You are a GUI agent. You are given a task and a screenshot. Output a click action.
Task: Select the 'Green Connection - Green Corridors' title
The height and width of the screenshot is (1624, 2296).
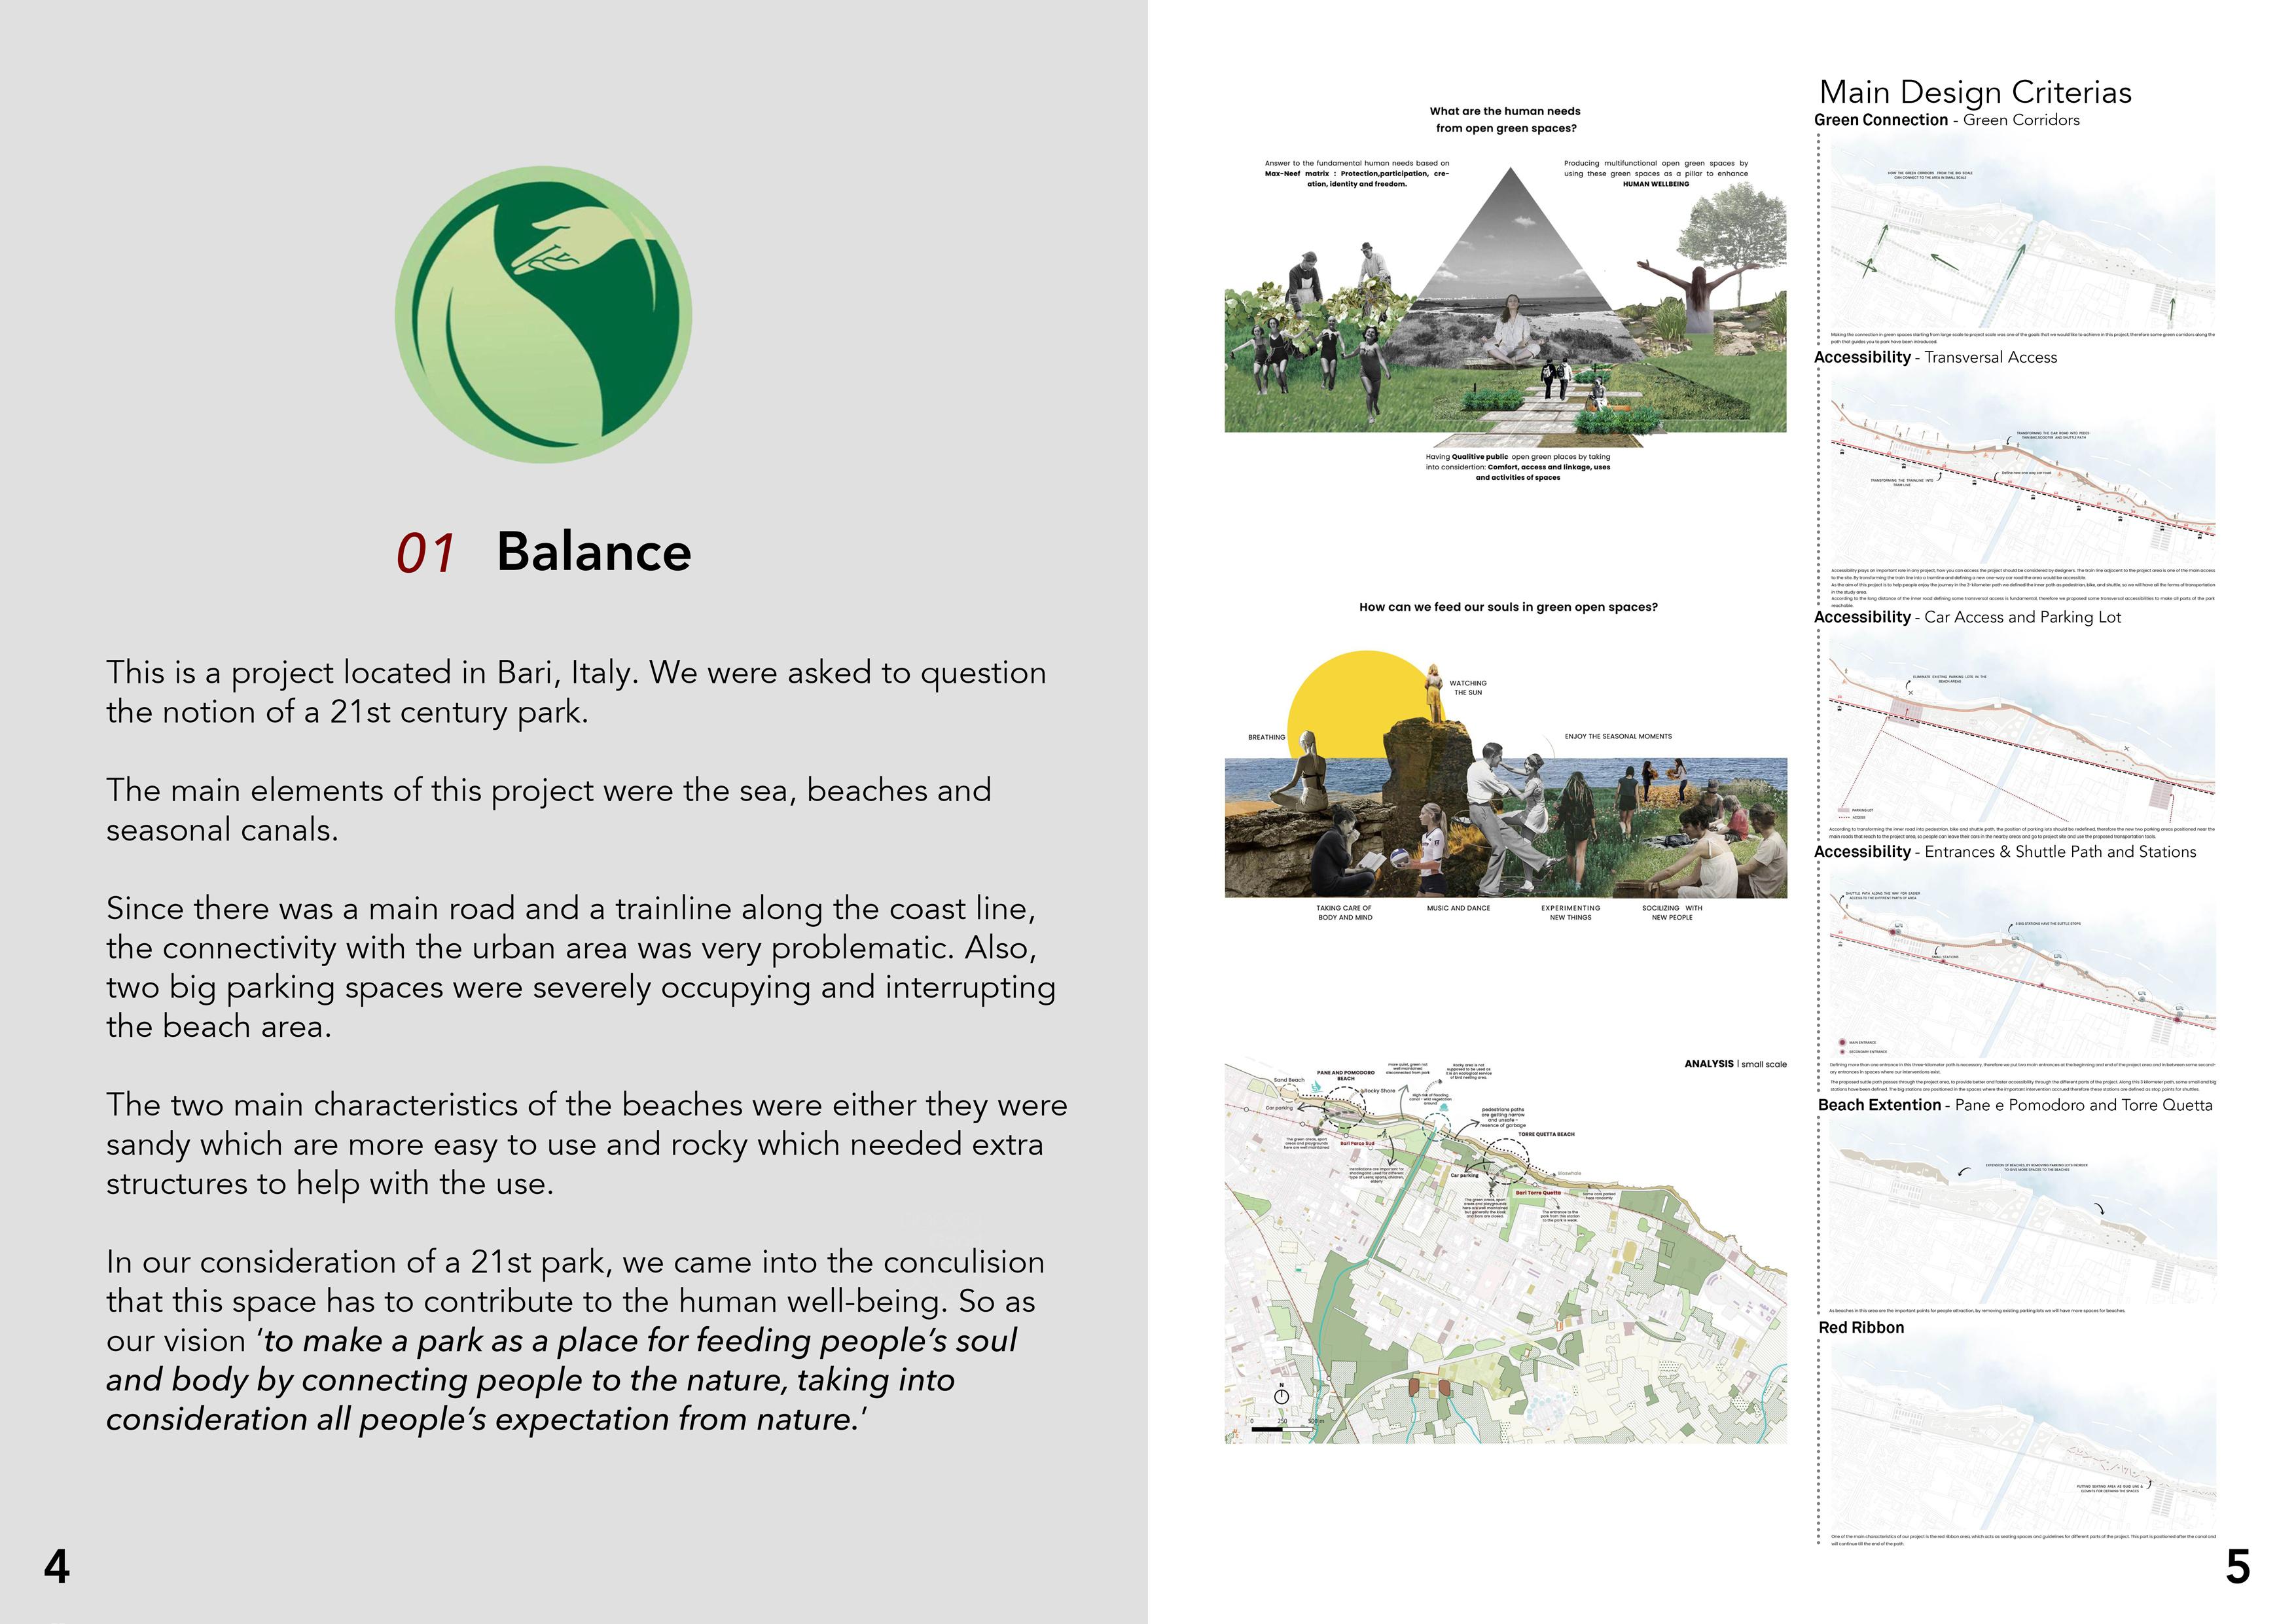(1946, 120)
